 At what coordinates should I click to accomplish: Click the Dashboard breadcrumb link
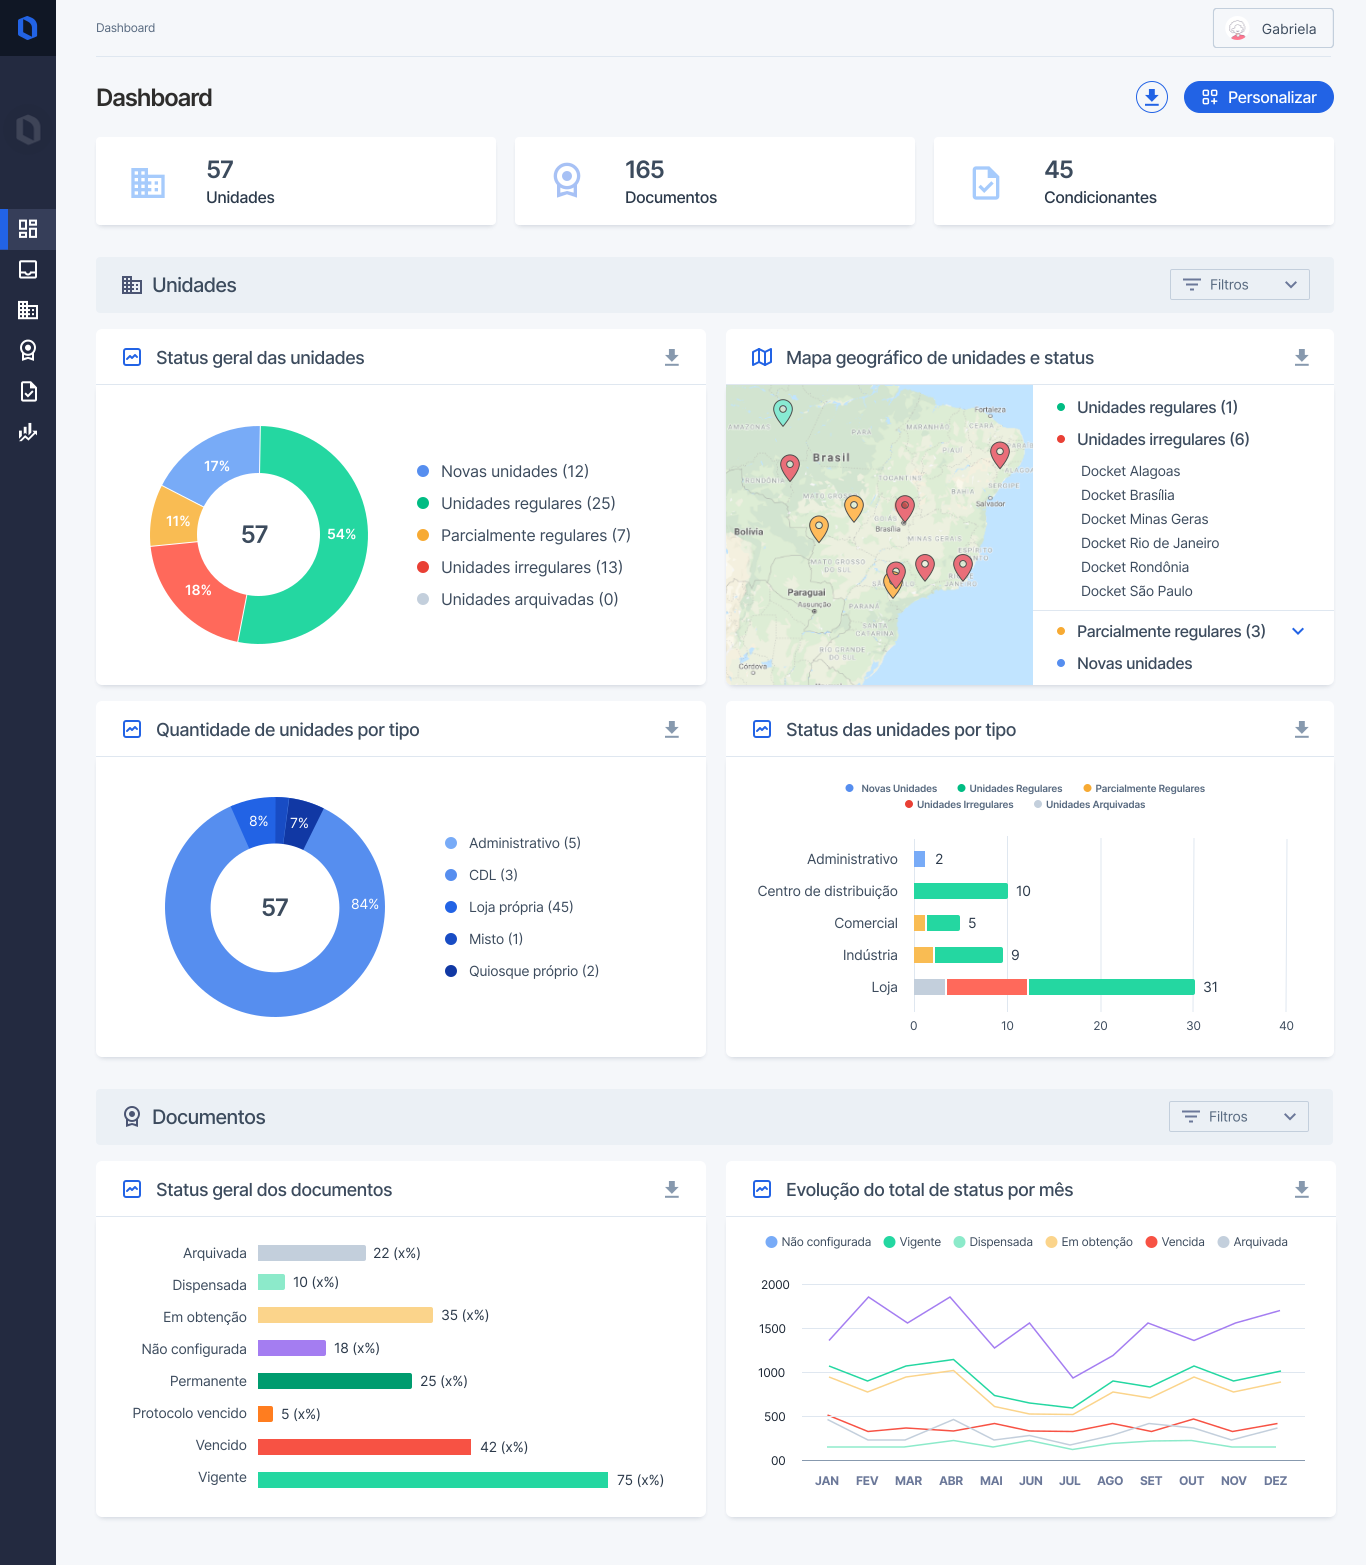pos(125,28)
